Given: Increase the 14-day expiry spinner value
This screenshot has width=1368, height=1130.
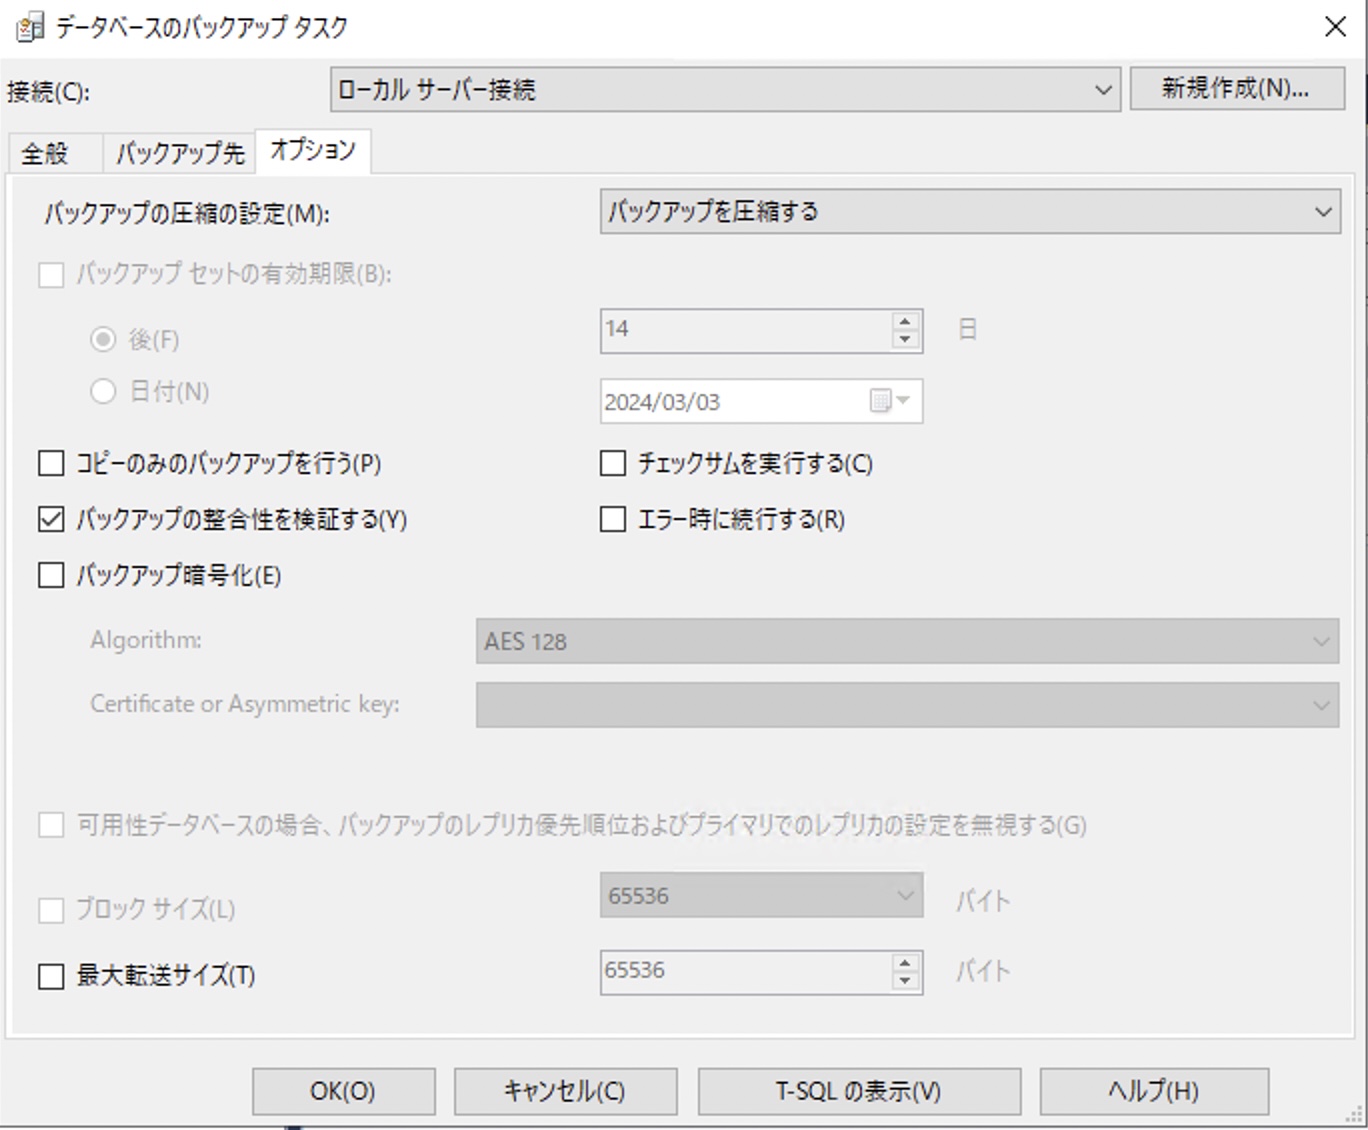Looking at the screenshot, I should pos(905,321).
